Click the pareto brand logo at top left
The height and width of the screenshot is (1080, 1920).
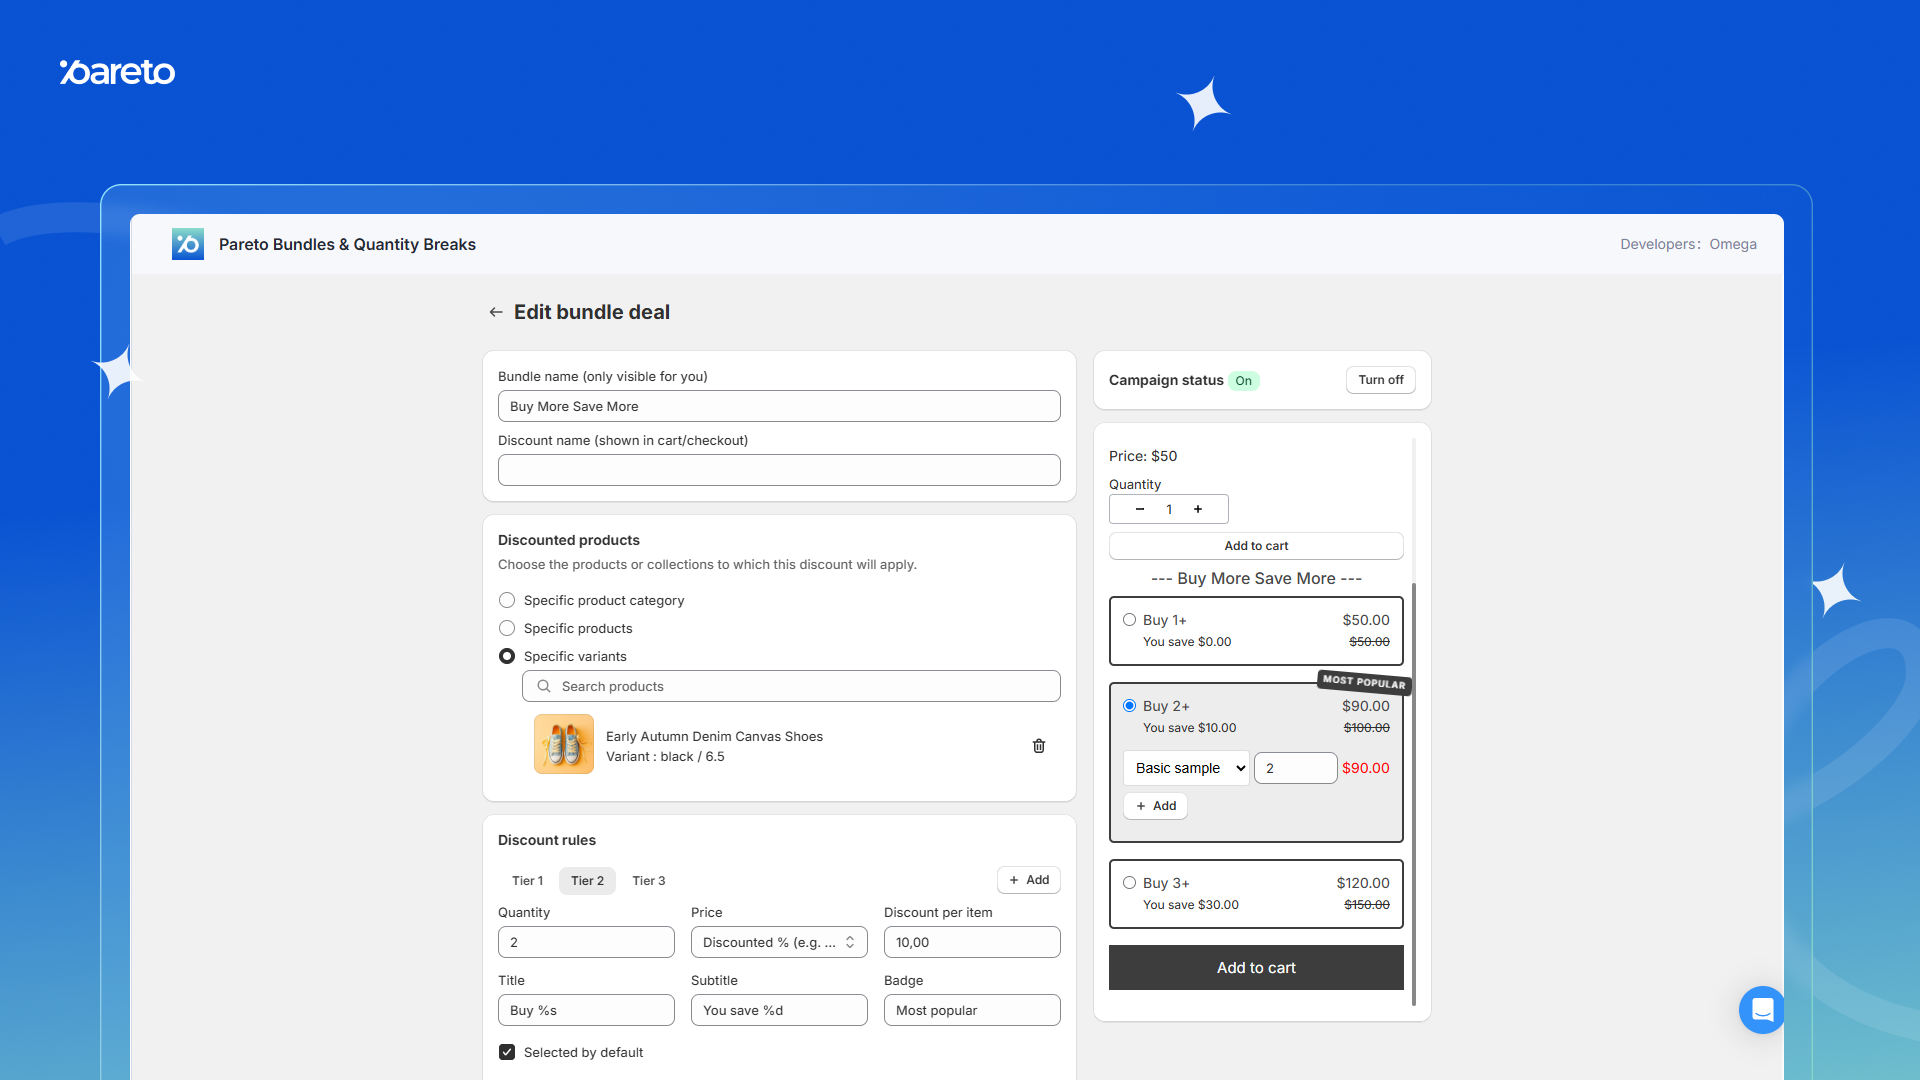tap(117, 72)
